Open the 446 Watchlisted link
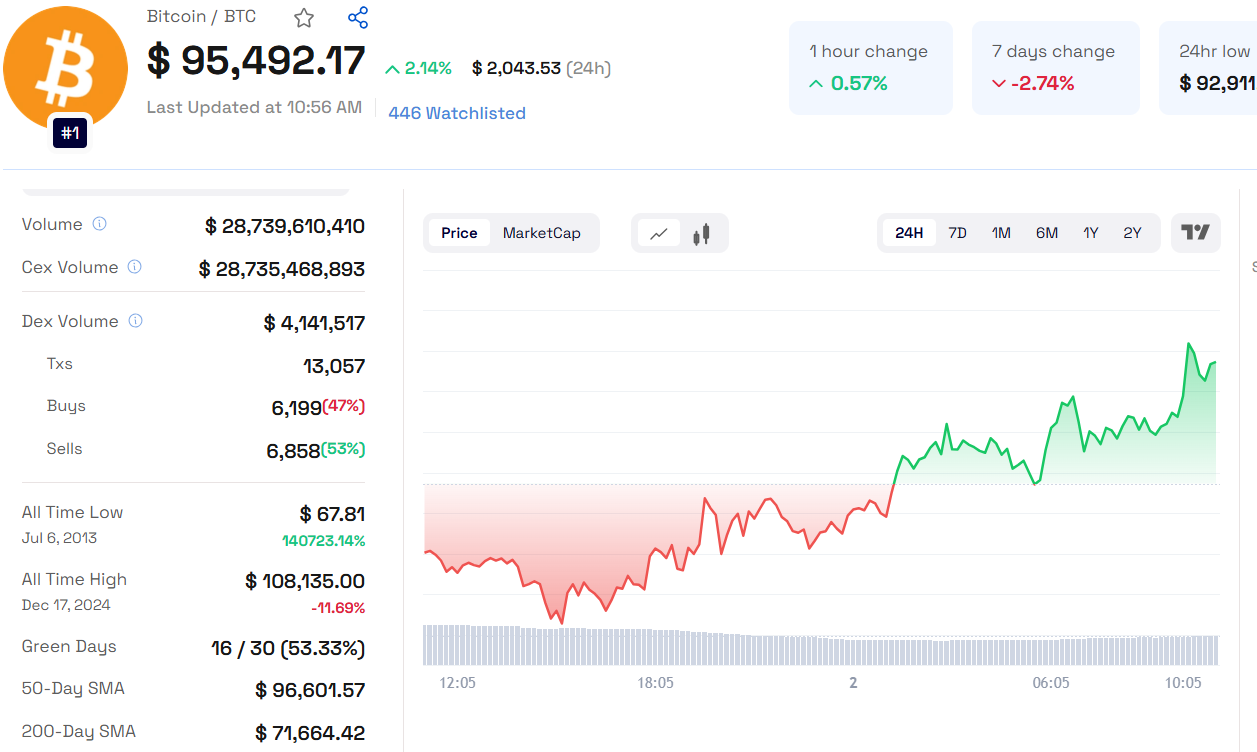 457,113
